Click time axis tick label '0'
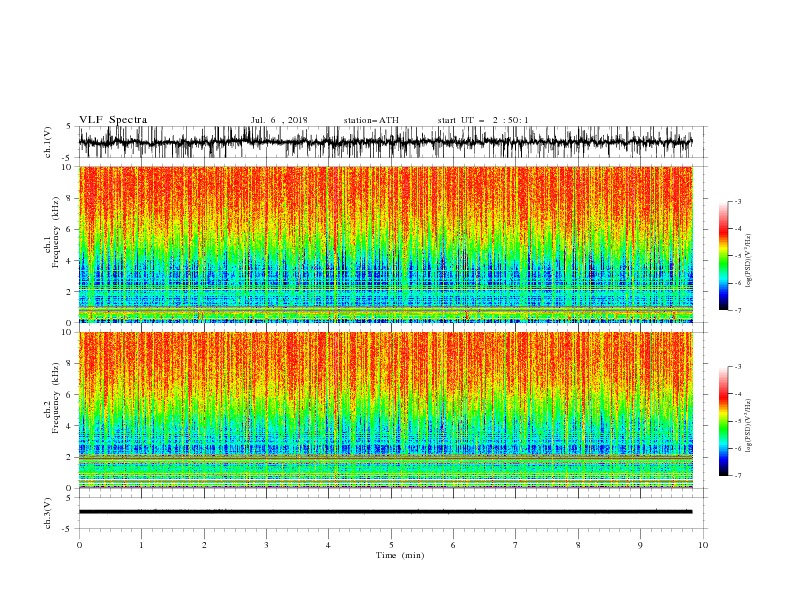The image size is (792, 612). pyautogui.click(x=79, y=545)
